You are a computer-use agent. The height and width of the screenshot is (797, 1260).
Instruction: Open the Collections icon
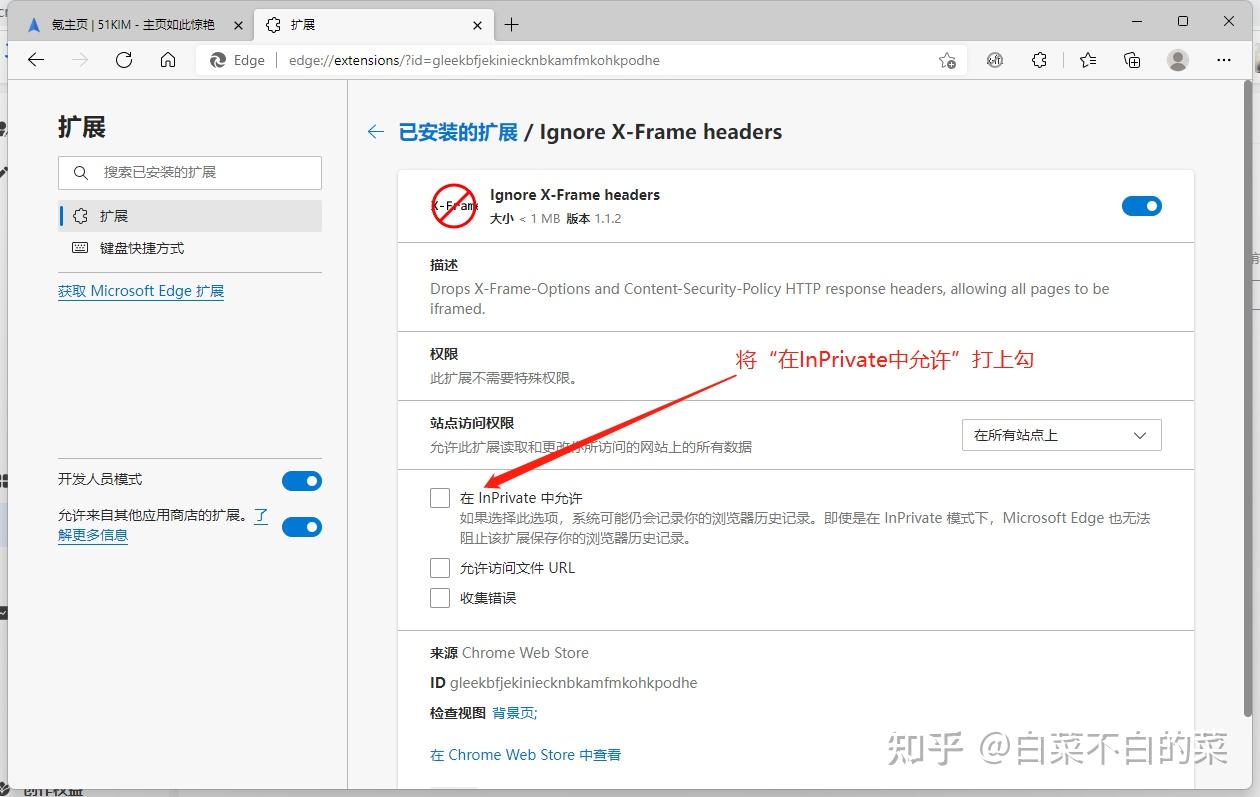pyautogui.click(x=1131, y=60)
